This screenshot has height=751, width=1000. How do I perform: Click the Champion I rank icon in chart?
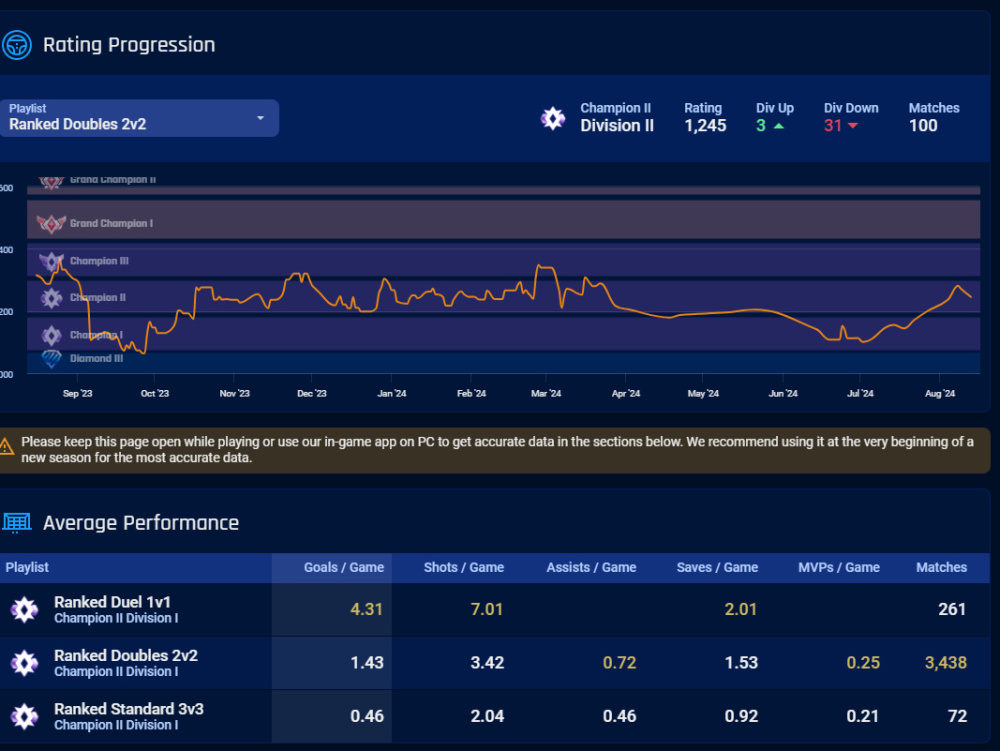click(51, 335)
